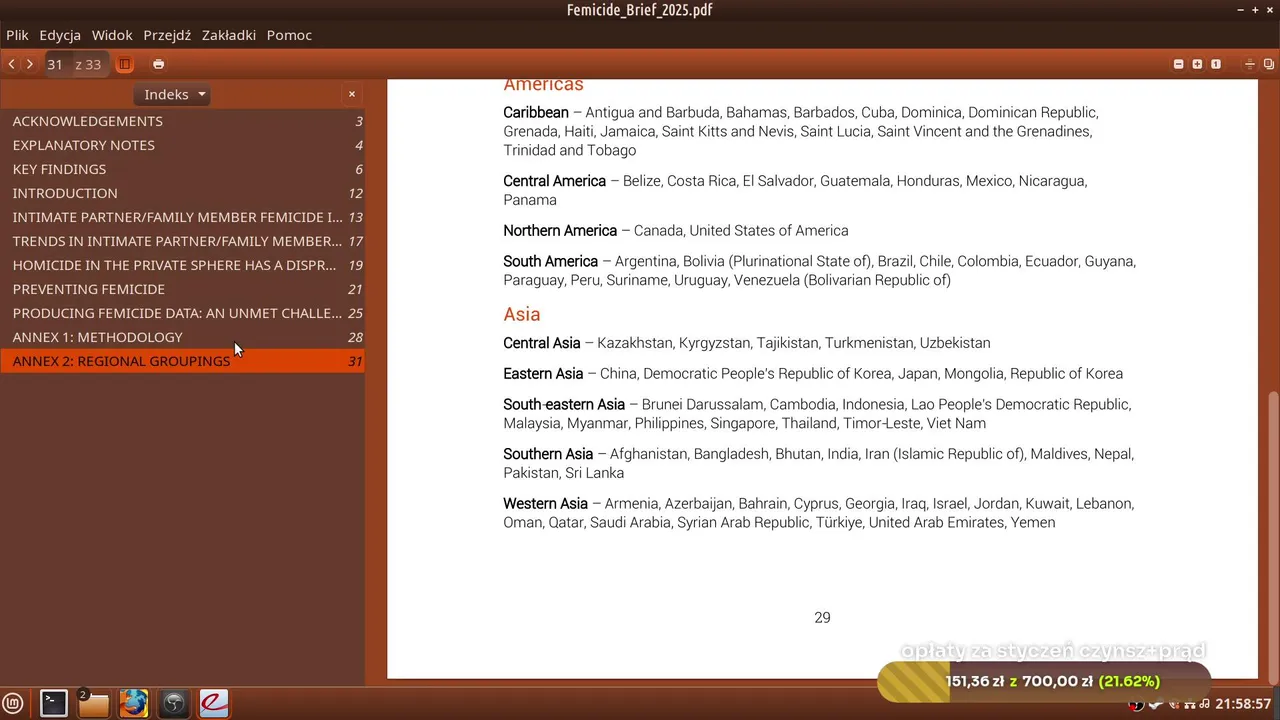This screenshot has height=720, width=1280.
Task: Print the document with printer icon
Action: (x=158, y=64)
